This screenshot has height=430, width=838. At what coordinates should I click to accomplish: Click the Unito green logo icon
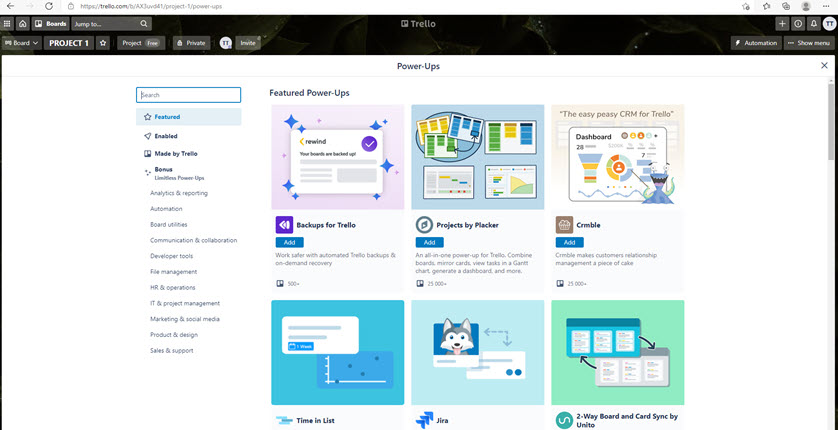click(564, 420)
